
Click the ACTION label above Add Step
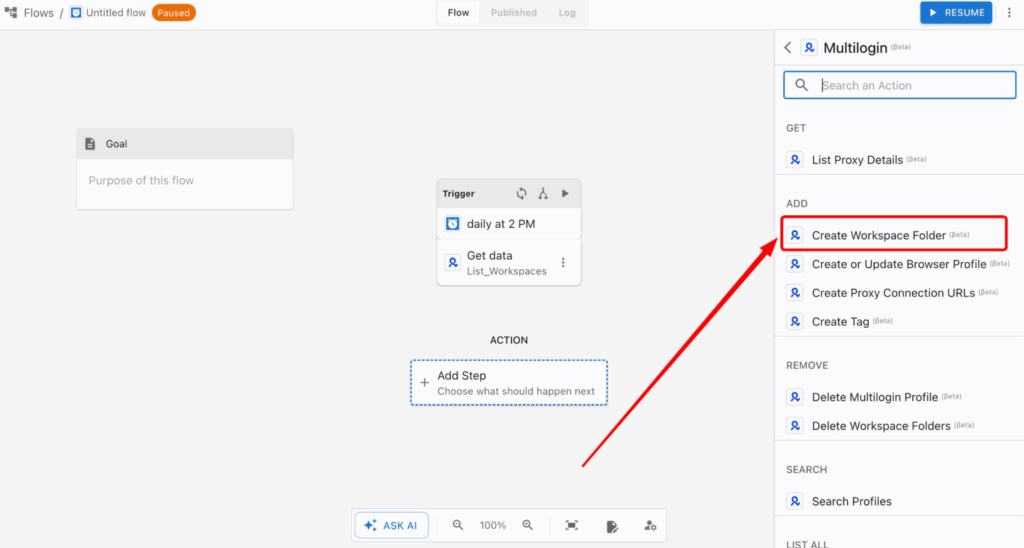509,340
